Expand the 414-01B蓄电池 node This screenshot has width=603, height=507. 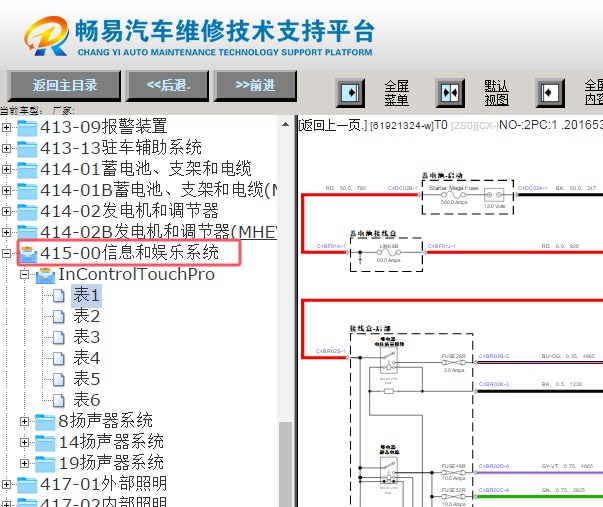coord(6,190)
